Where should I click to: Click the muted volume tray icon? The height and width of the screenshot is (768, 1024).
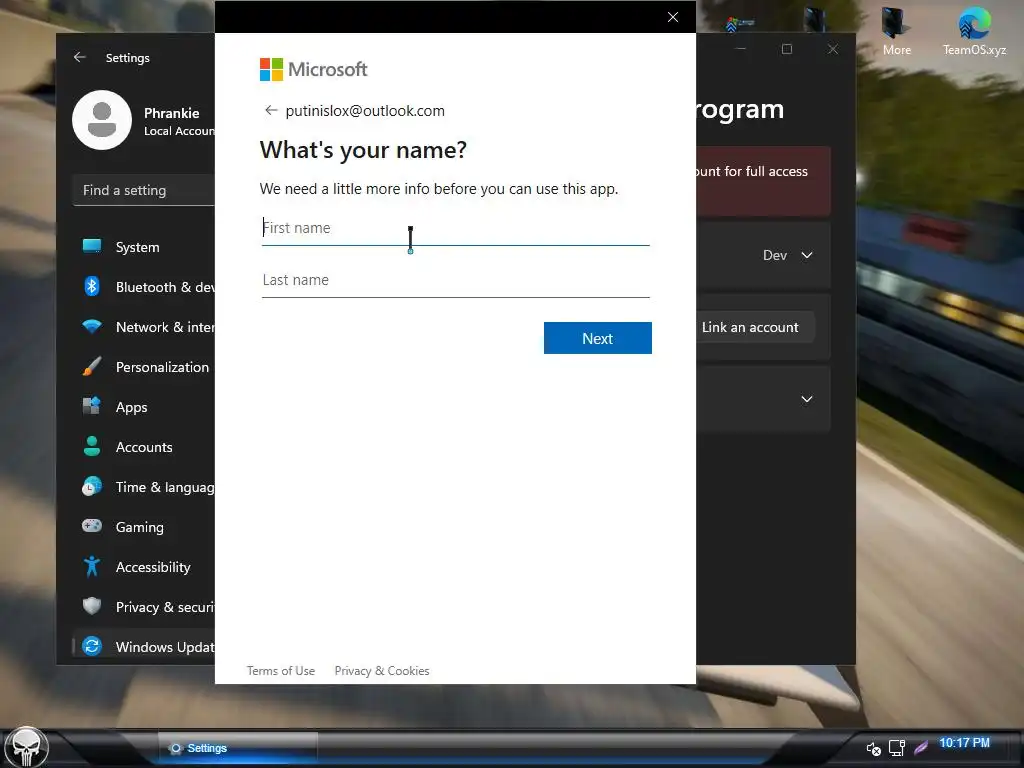tap(873, 748)
